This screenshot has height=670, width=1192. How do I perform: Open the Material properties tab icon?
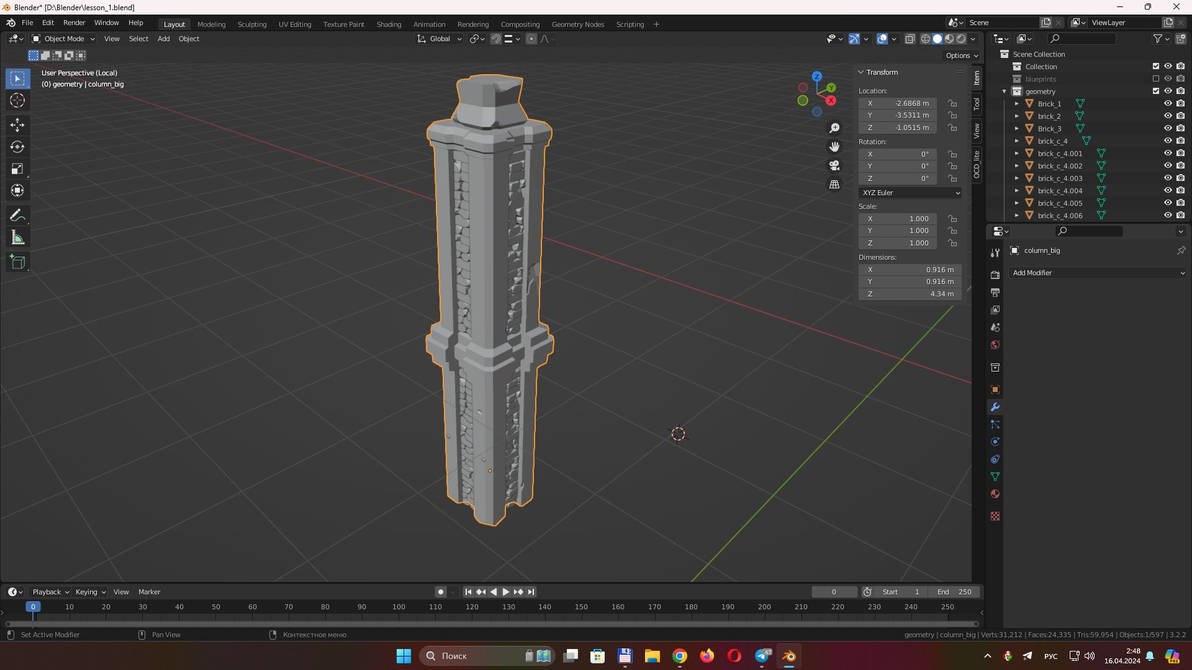pyautogui.click(x=995, y=494)
